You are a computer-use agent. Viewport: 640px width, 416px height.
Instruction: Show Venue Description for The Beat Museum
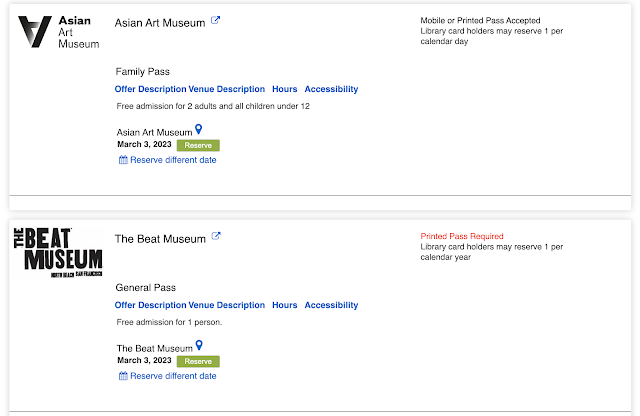point(227,305)
